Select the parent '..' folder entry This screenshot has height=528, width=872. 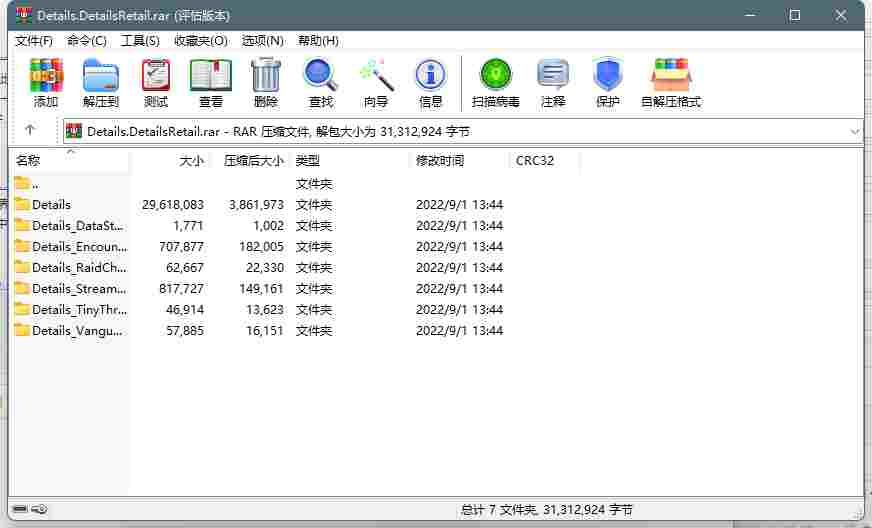coord(27,184)
